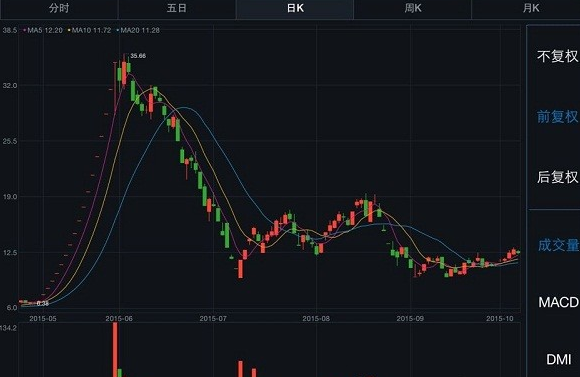
Task: Click the MA20 legend label
Action: pos(138,30)
